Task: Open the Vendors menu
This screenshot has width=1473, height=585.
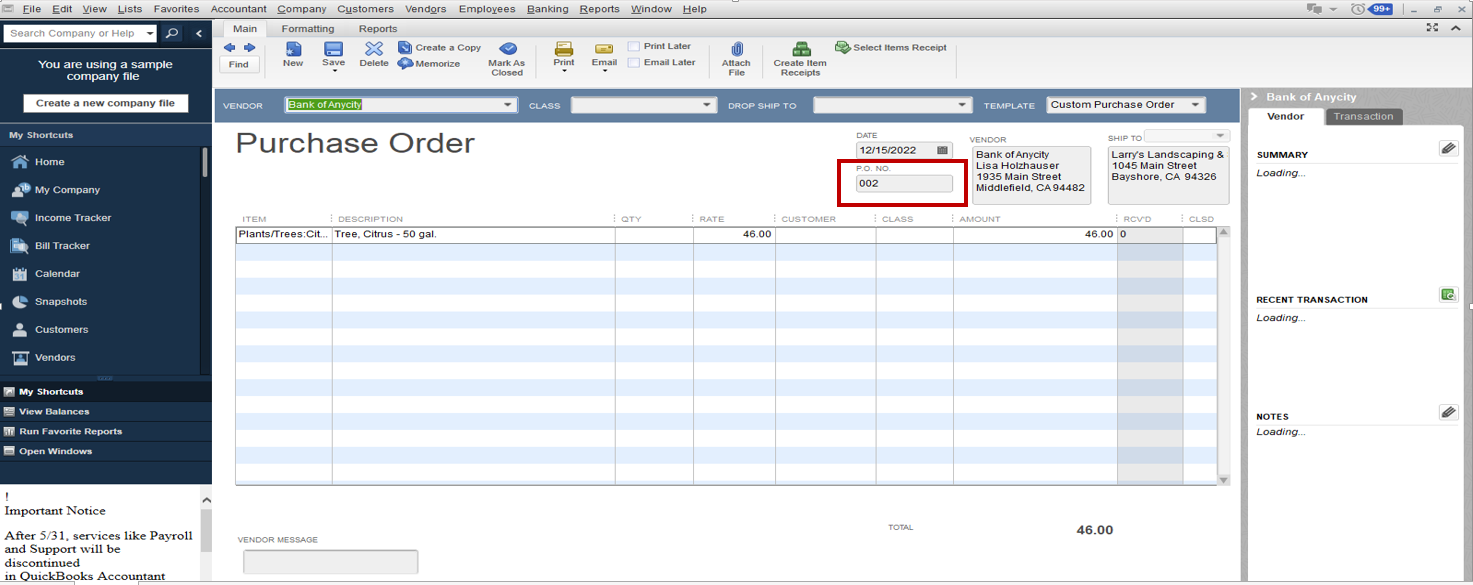Action: [425, 8]
